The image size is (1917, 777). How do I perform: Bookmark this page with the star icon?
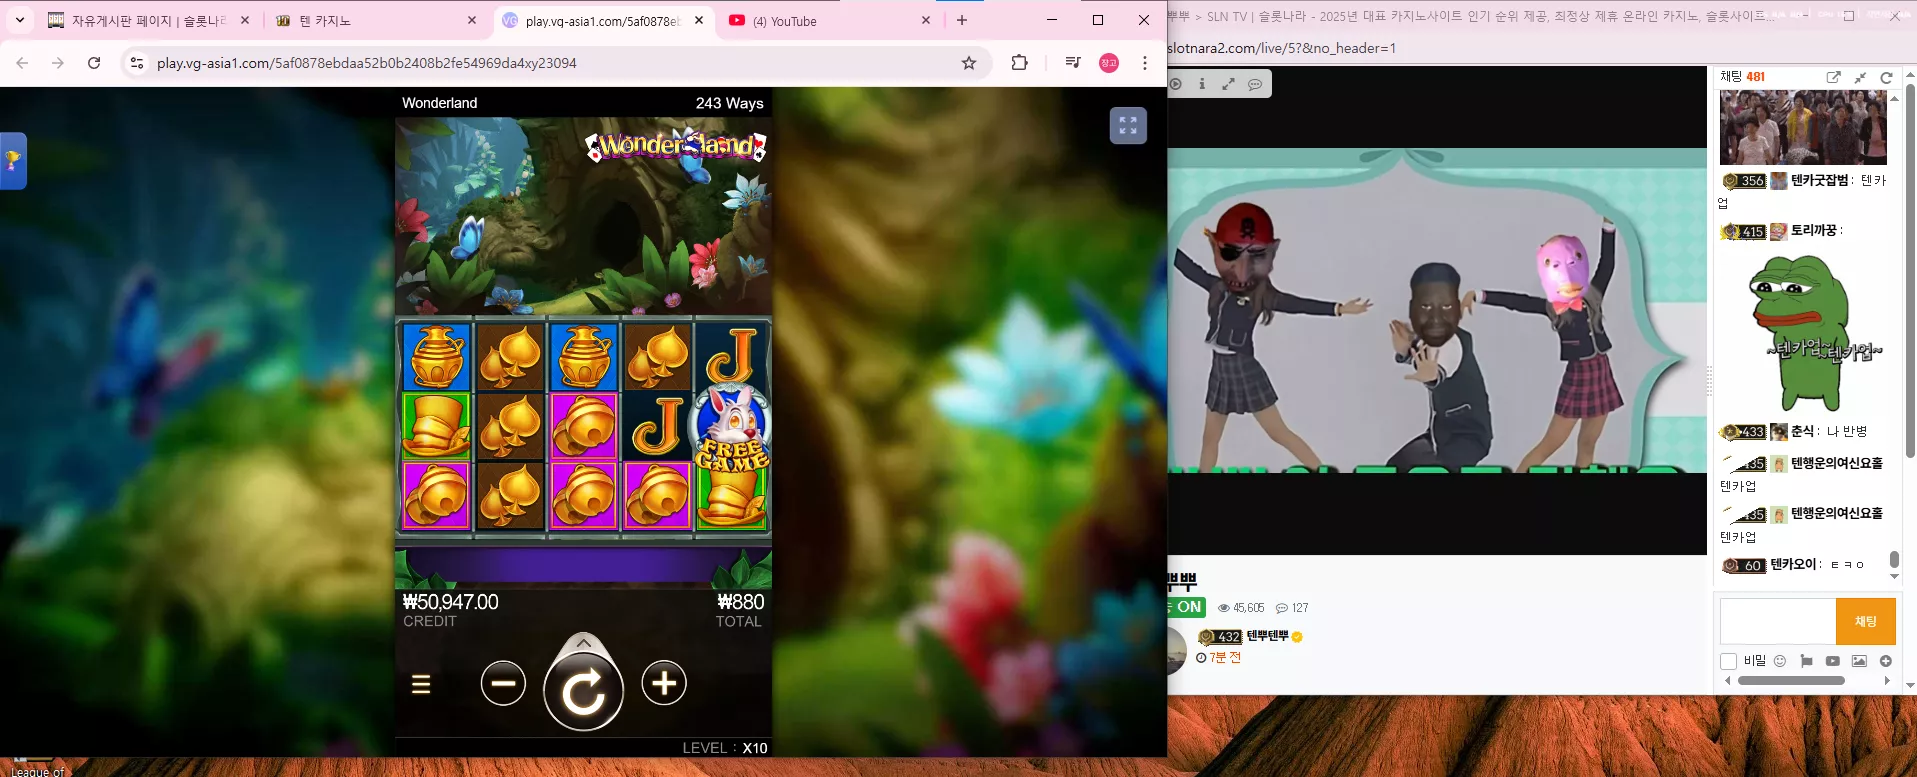(969, 63)
